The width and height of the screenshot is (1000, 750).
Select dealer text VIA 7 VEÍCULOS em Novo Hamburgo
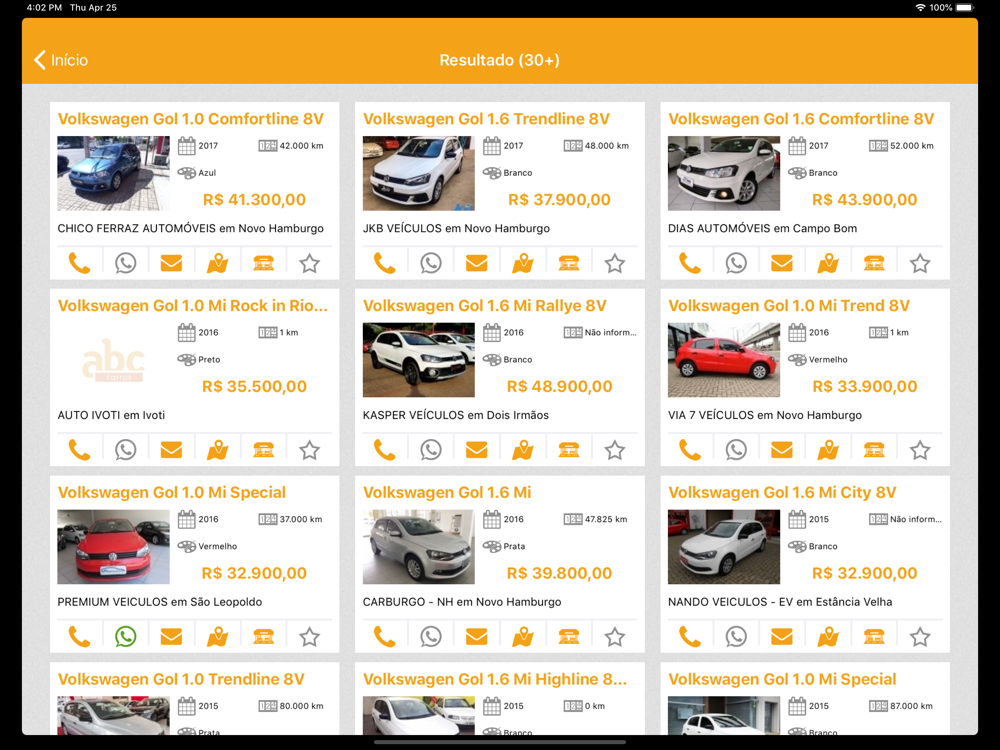(765, 415)
